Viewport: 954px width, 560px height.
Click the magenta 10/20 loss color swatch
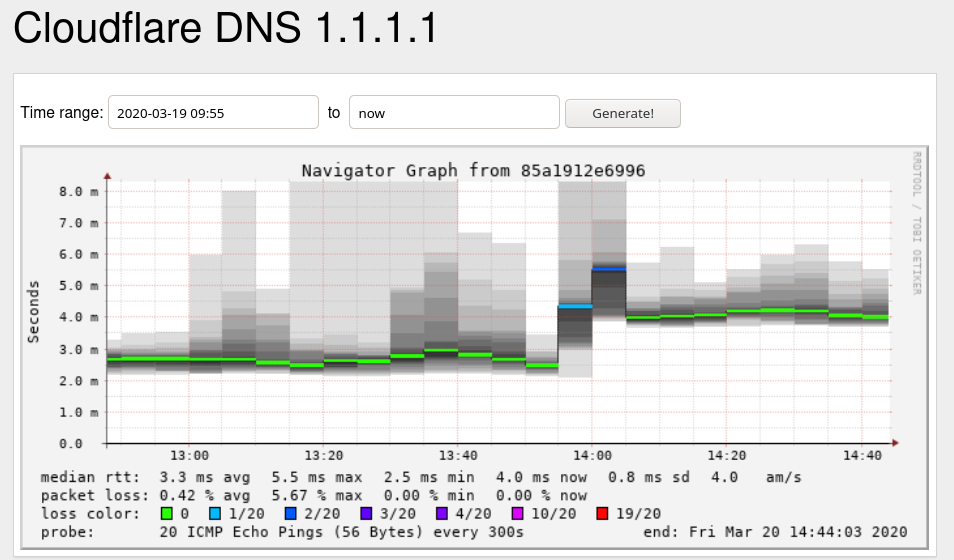(518, 514)
